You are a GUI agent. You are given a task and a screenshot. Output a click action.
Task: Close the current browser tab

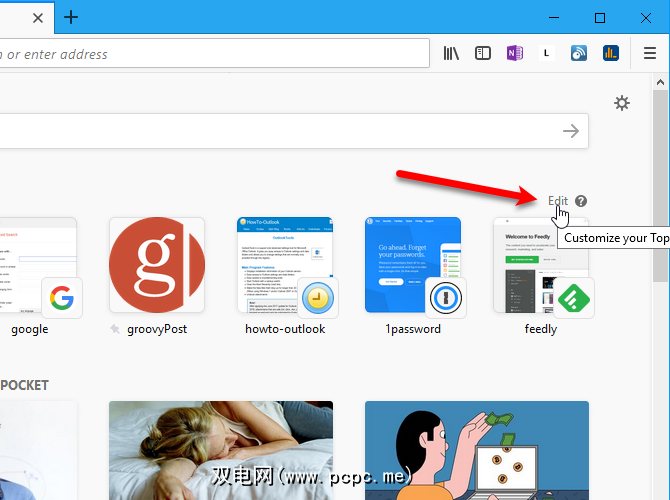tap(38, 18)
